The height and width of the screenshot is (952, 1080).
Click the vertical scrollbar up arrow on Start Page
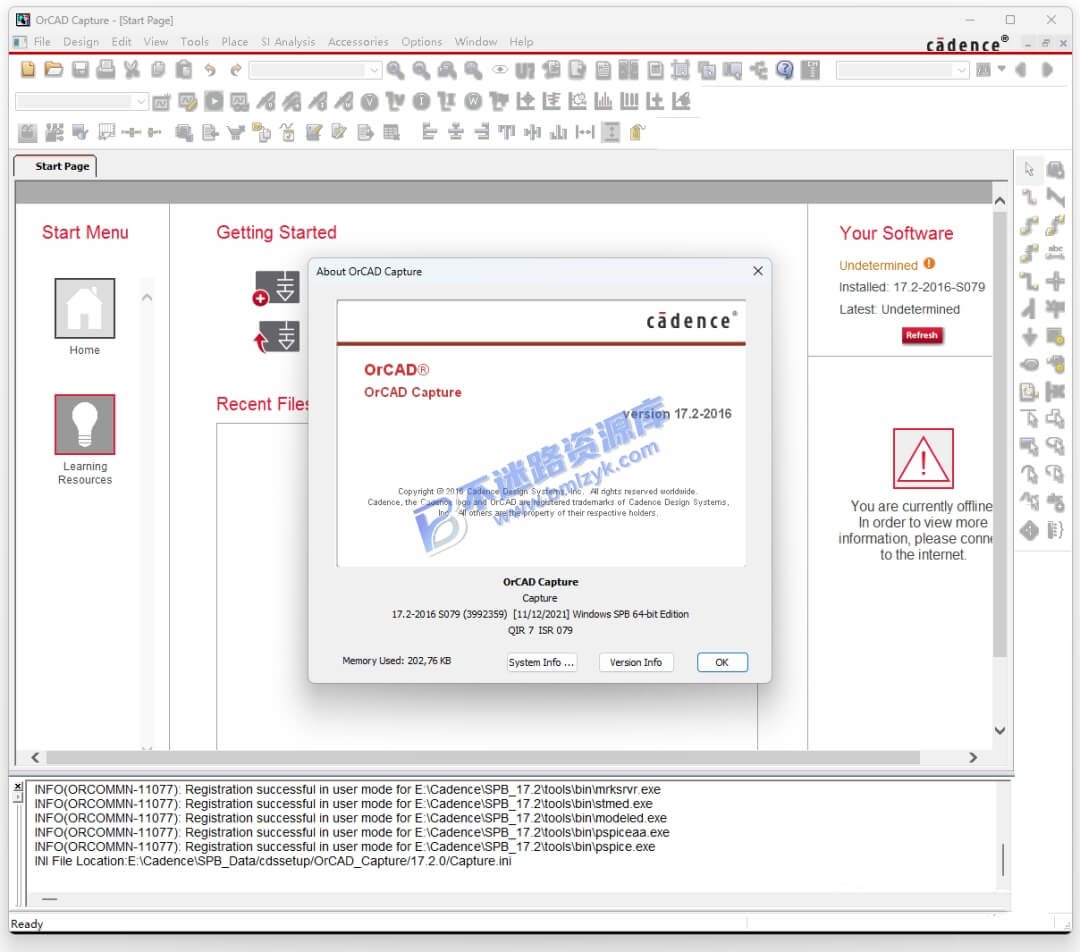(x=1000, y=200)
